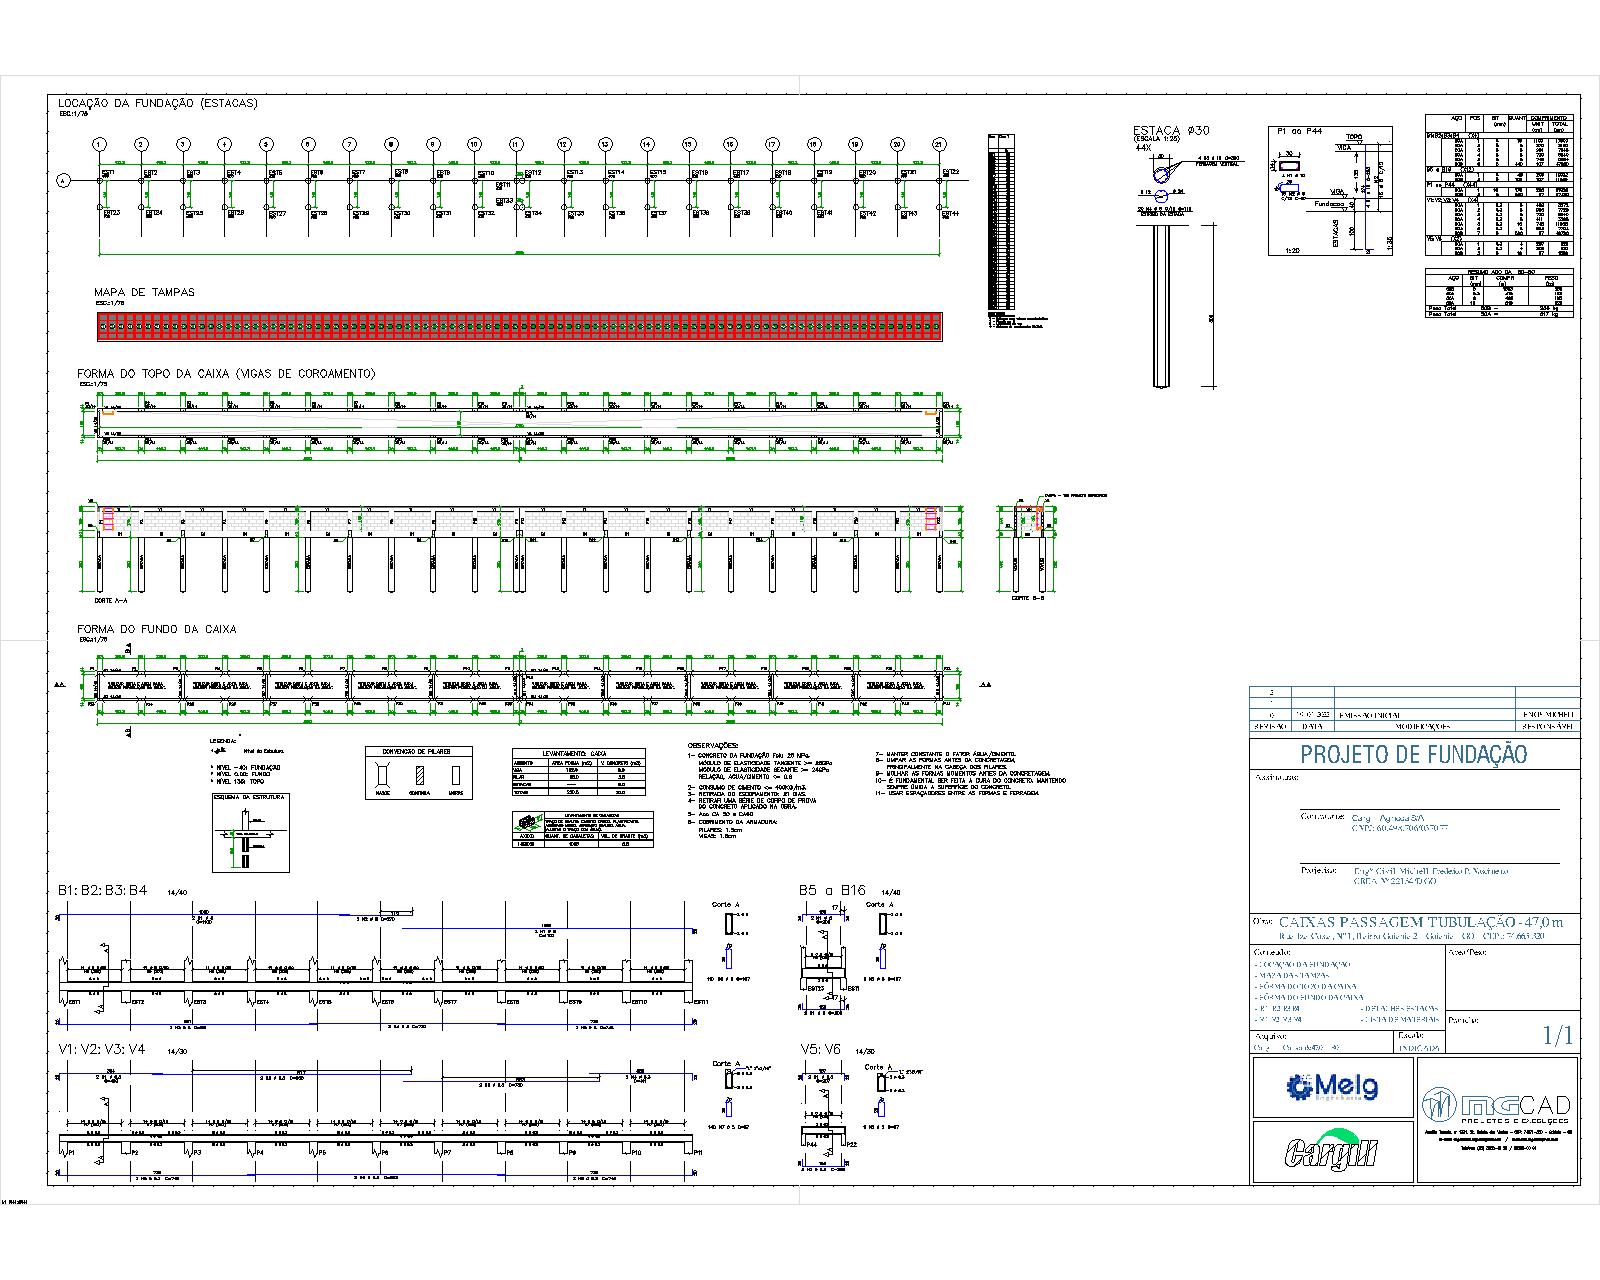Viewport: 1600px width, 1280px height.
Task: Click the 'LEVANTAMENTO: CAIXA' table header
Action: (575, 753)
